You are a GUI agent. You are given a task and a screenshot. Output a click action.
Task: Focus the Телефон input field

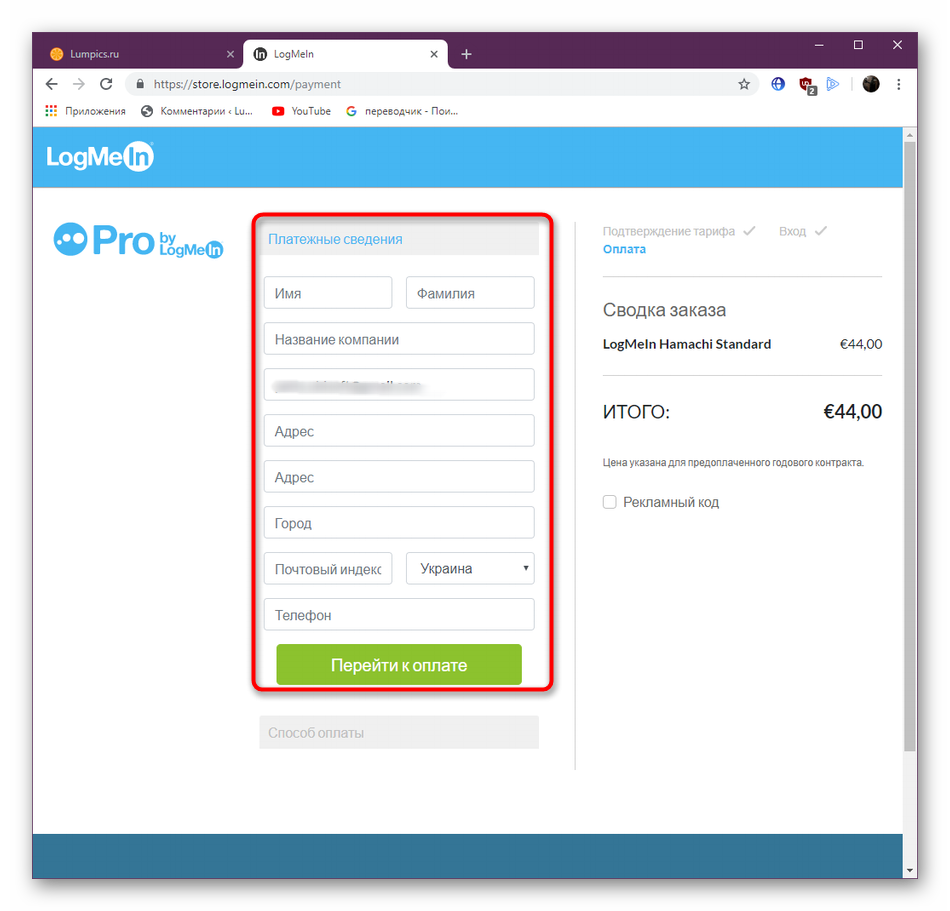point(399,615)
